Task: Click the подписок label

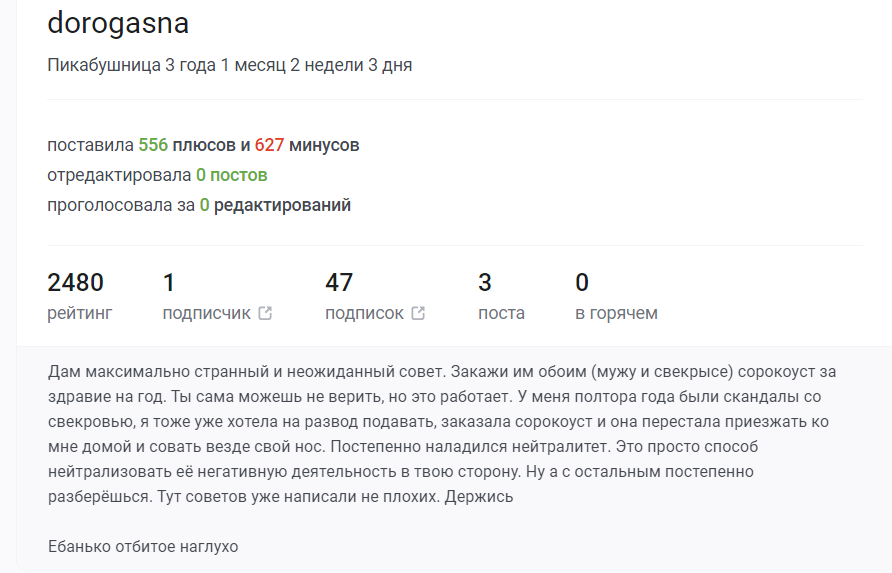Action: 364,313
